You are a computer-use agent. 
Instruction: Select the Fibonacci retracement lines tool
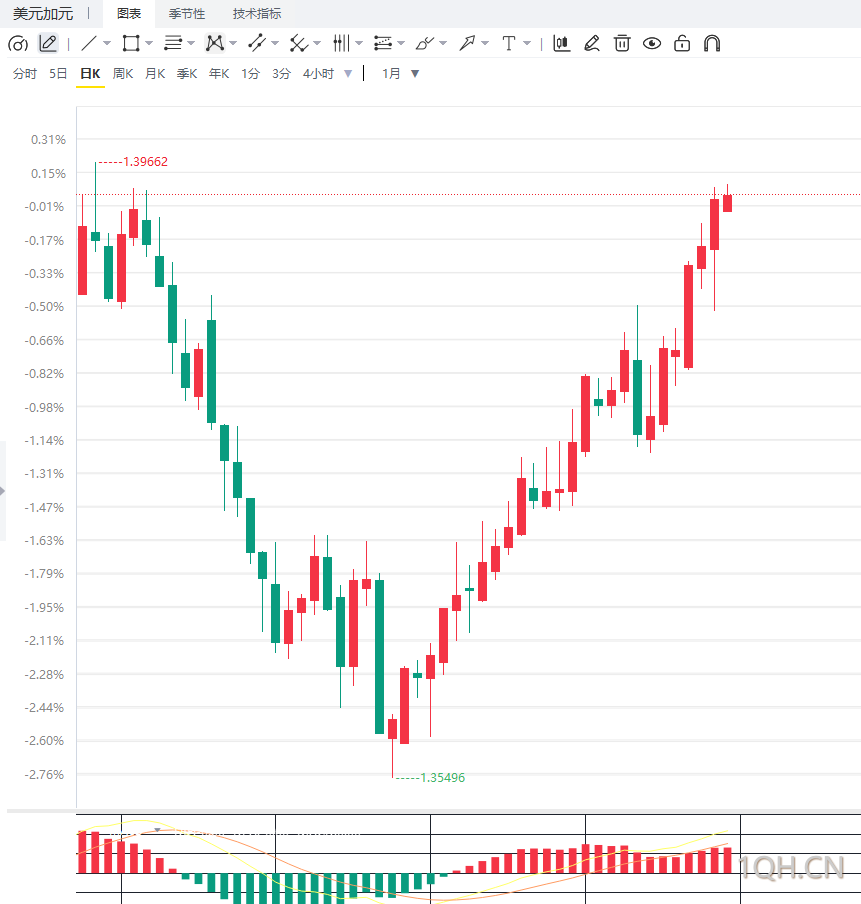pos(383,43)
